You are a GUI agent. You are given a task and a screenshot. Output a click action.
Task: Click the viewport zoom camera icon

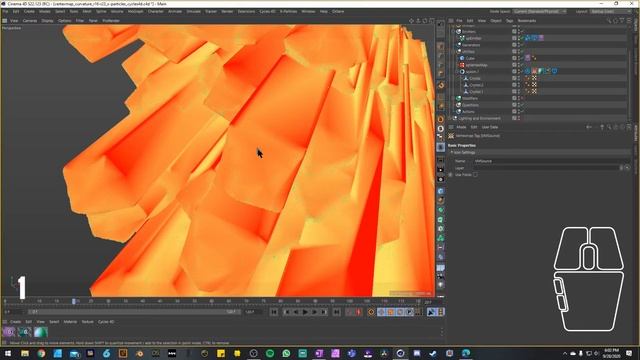[x=418, y=20]
